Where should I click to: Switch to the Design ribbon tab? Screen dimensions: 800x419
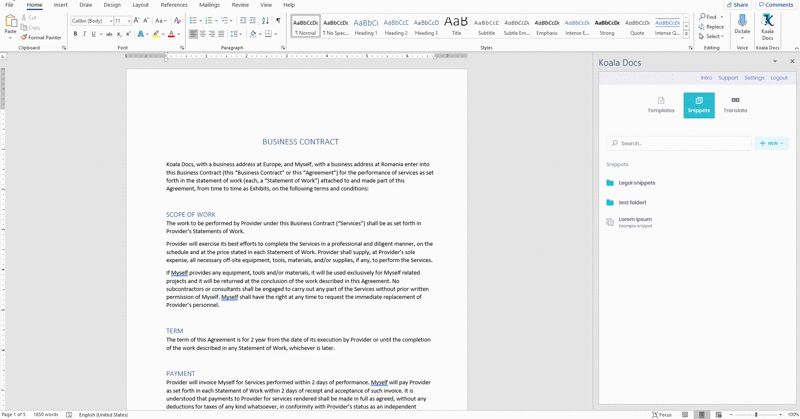tap(112, 5)
